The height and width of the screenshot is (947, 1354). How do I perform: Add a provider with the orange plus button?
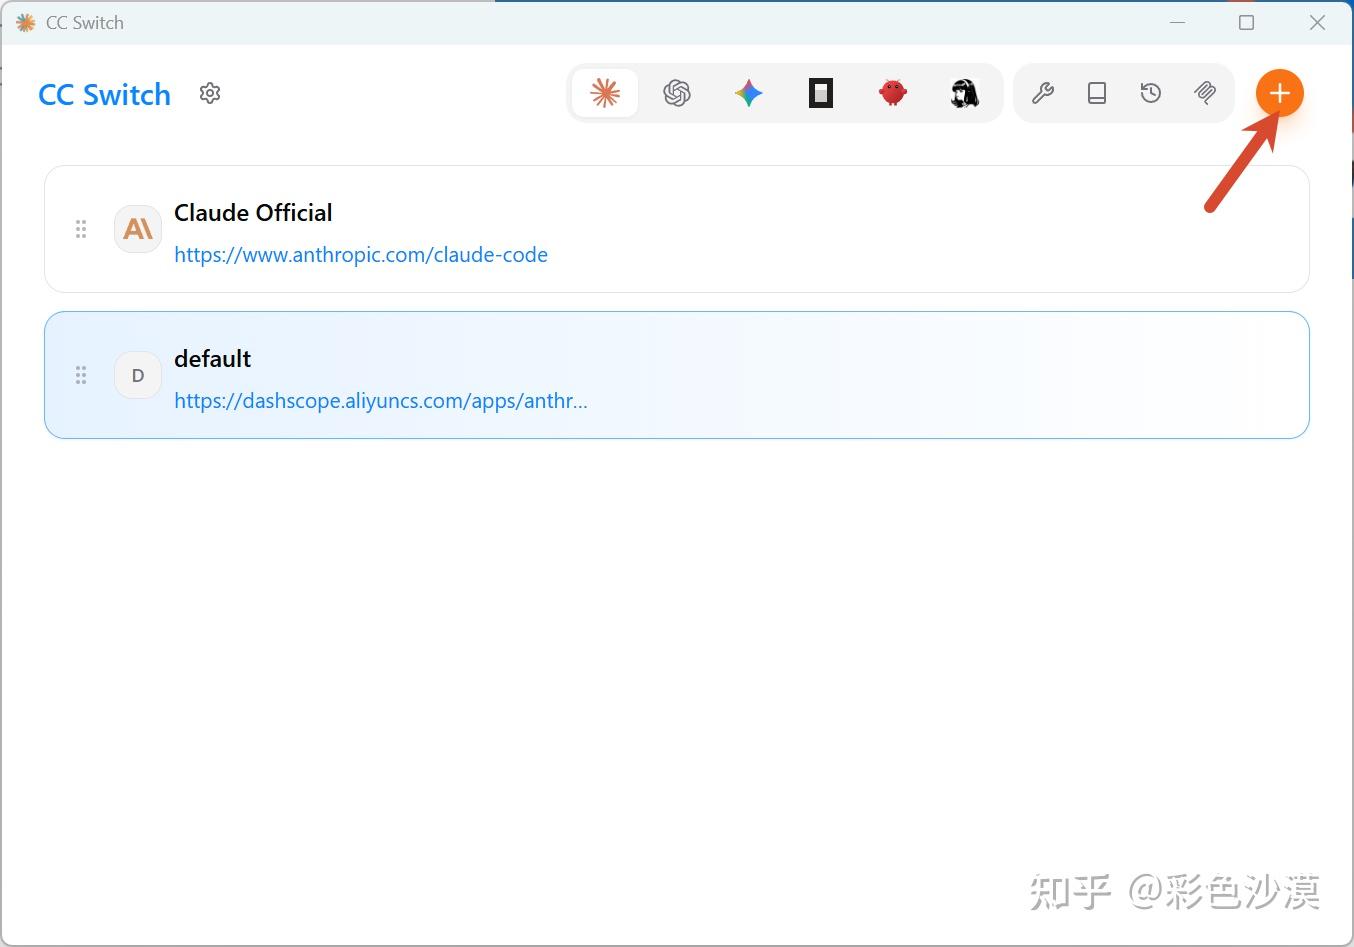(1280, 94)
